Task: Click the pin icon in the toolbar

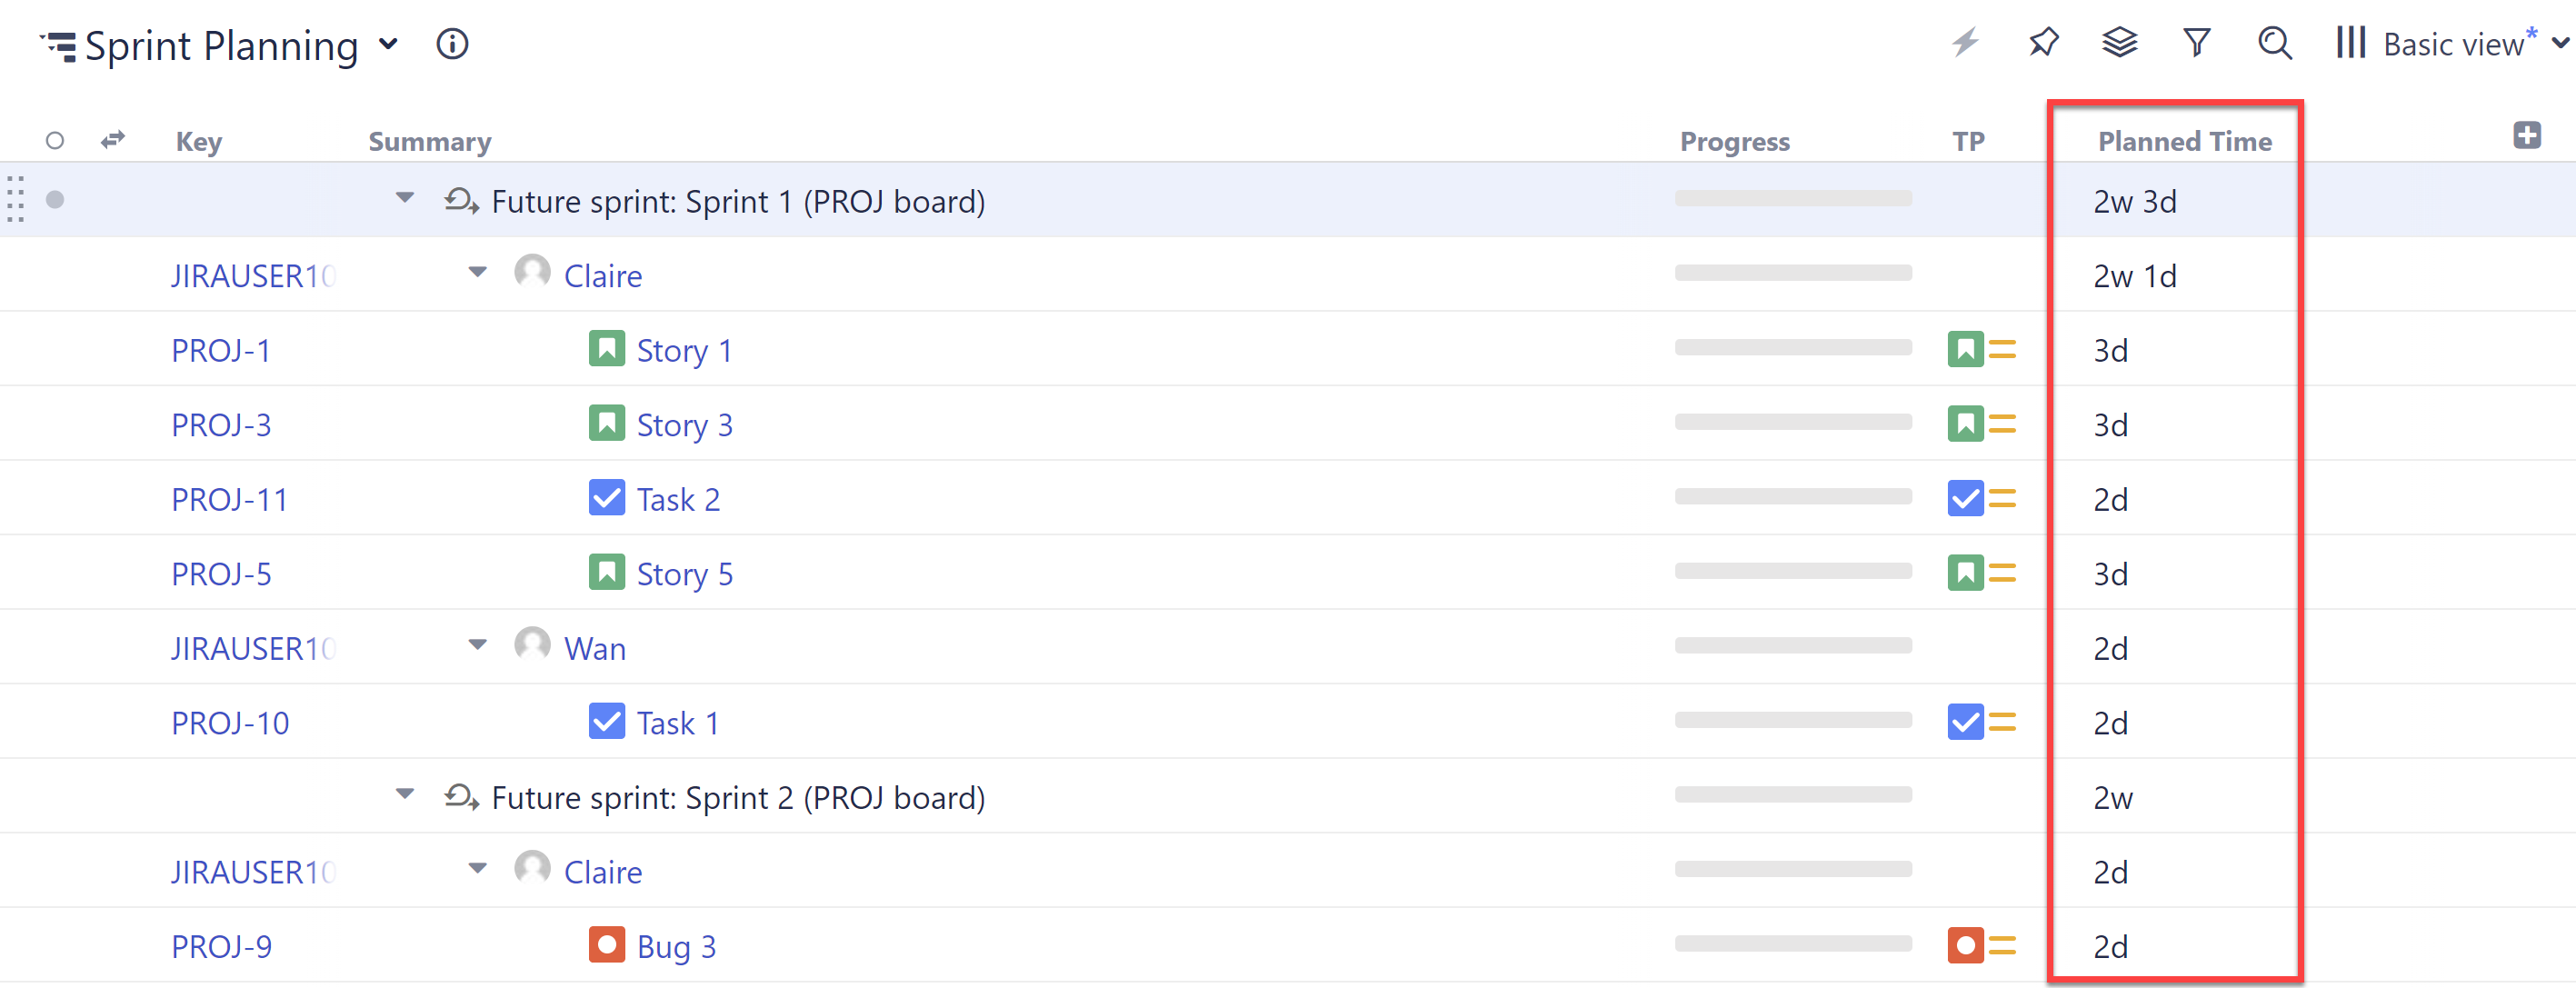Action: [x=2043, y=43]
